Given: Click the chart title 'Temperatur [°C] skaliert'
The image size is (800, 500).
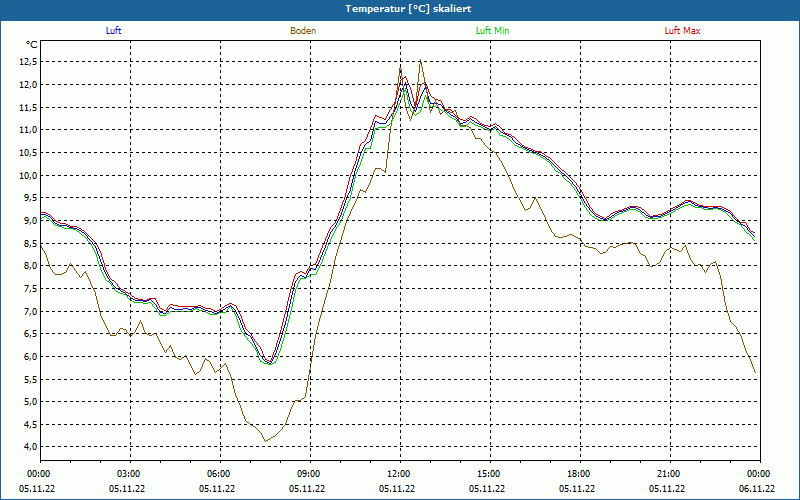Looking at the screenshot, I should pyautogui.click(x=408, y=9).
